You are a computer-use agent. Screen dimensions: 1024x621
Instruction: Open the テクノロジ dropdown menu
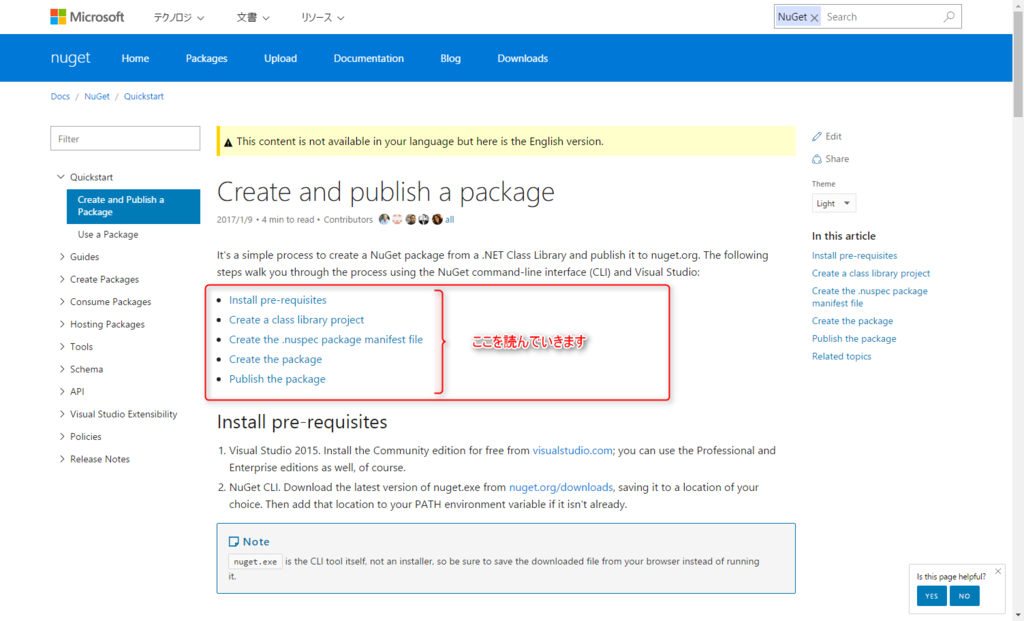tap(179, 18)
